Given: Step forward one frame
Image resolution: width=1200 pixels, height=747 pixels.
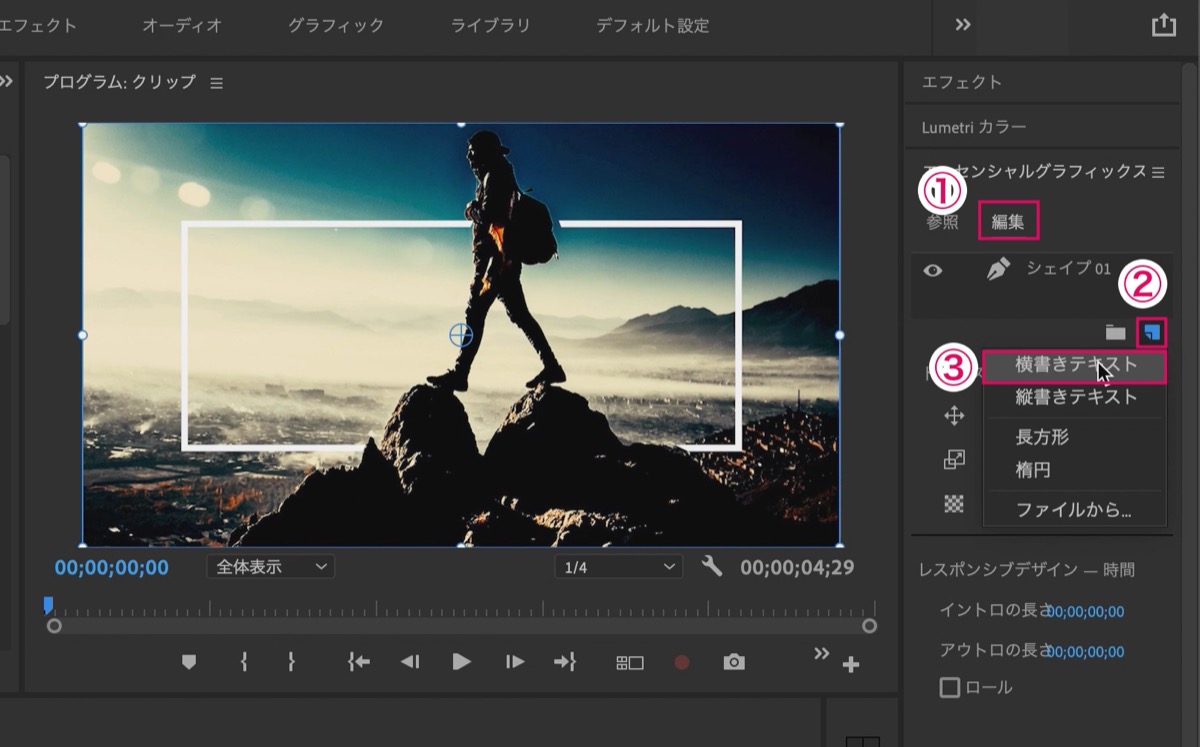Looking at the screenshot, I should pos(515,662).
